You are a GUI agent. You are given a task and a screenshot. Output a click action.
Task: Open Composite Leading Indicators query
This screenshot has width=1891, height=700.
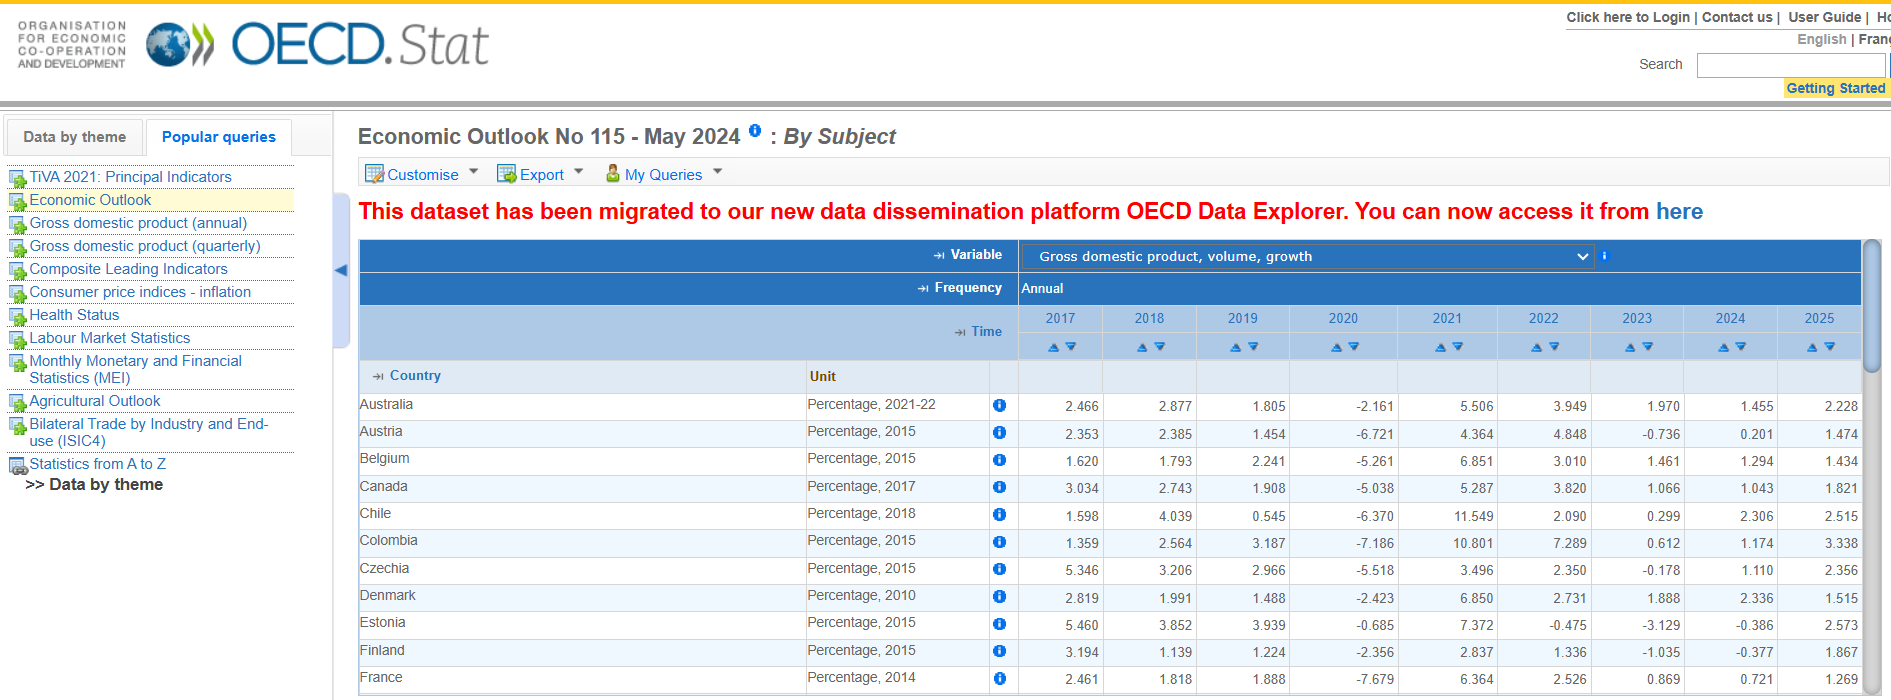[x=128, y=269]
